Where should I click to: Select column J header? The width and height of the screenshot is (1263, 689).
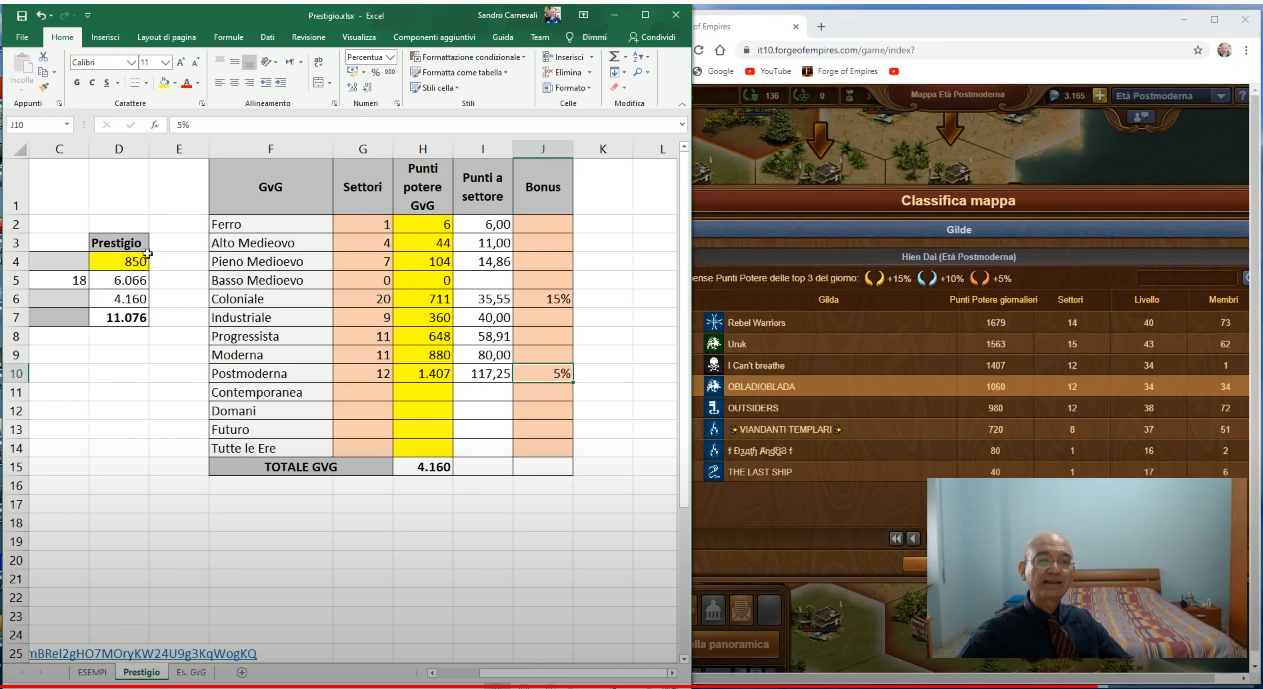click(x=543, y=149)
